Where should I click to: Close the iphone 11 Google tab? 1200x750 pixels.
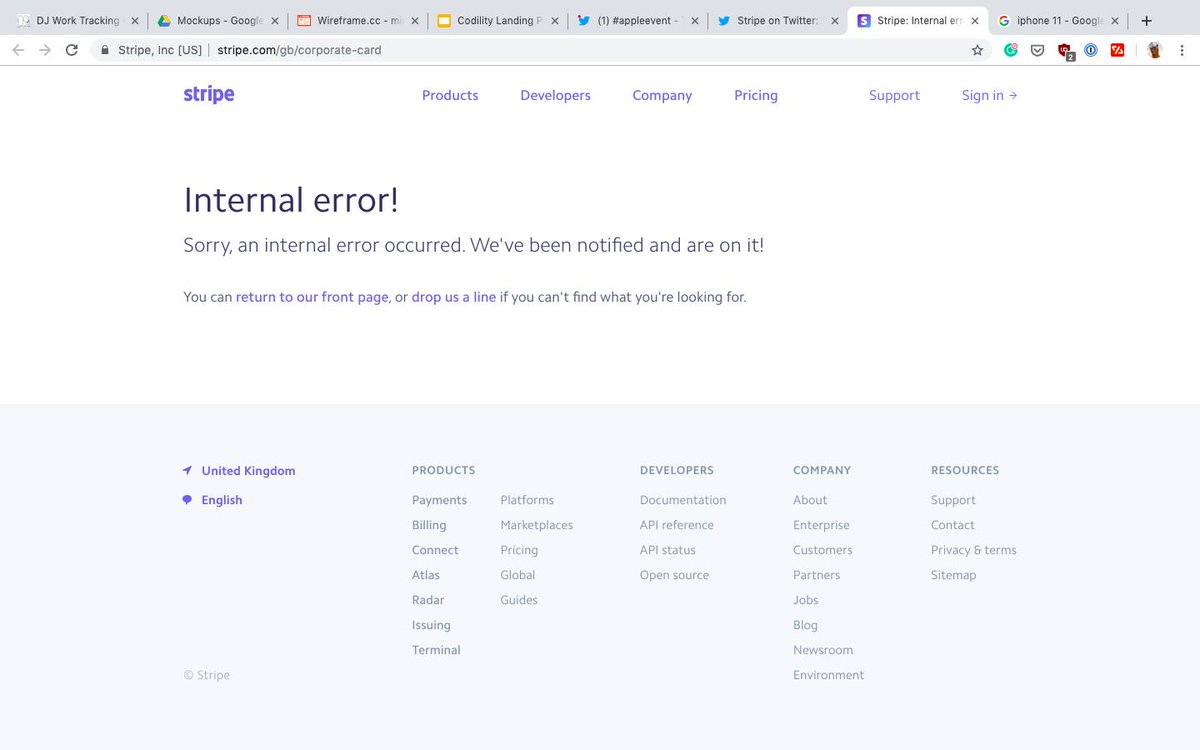tap(1115, 20)
